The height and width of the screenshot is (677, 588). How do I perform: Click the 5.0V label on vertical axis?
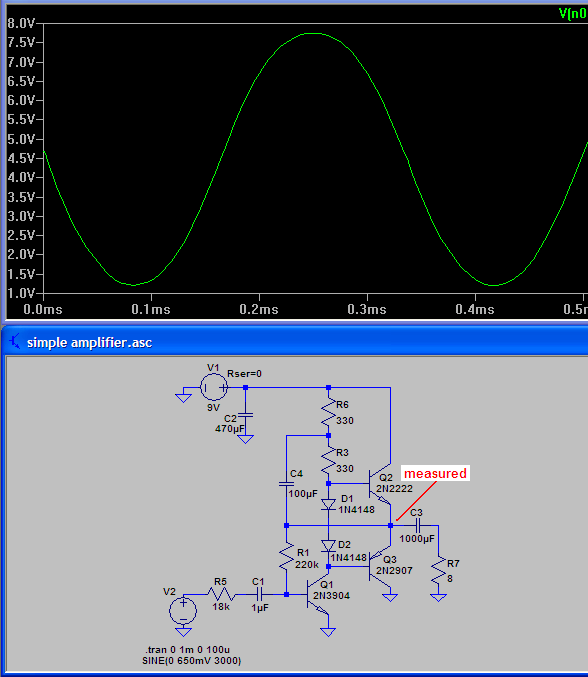(20, 139)
